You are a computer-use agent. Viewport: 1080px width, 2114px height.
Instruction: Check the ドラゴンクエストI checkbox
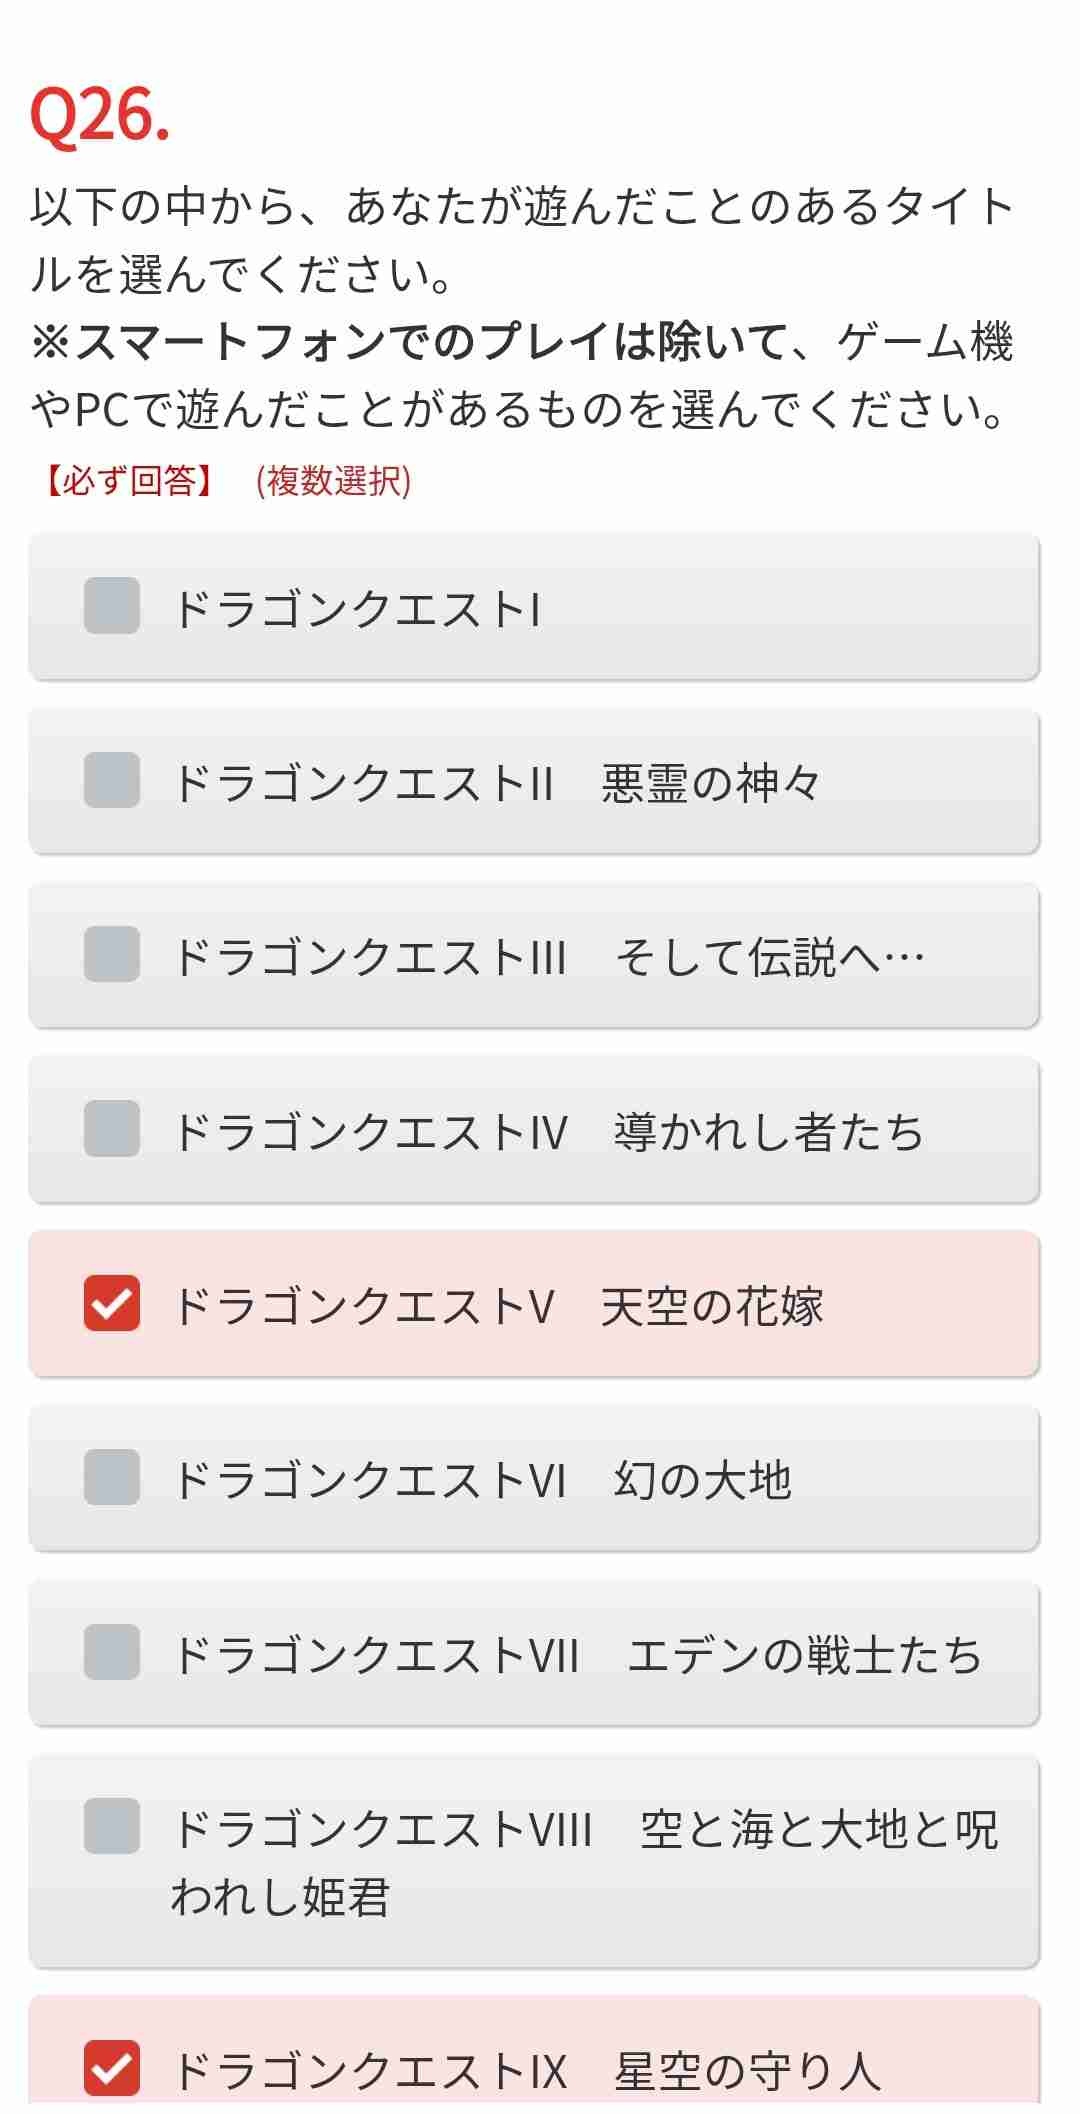click(111, 606)
